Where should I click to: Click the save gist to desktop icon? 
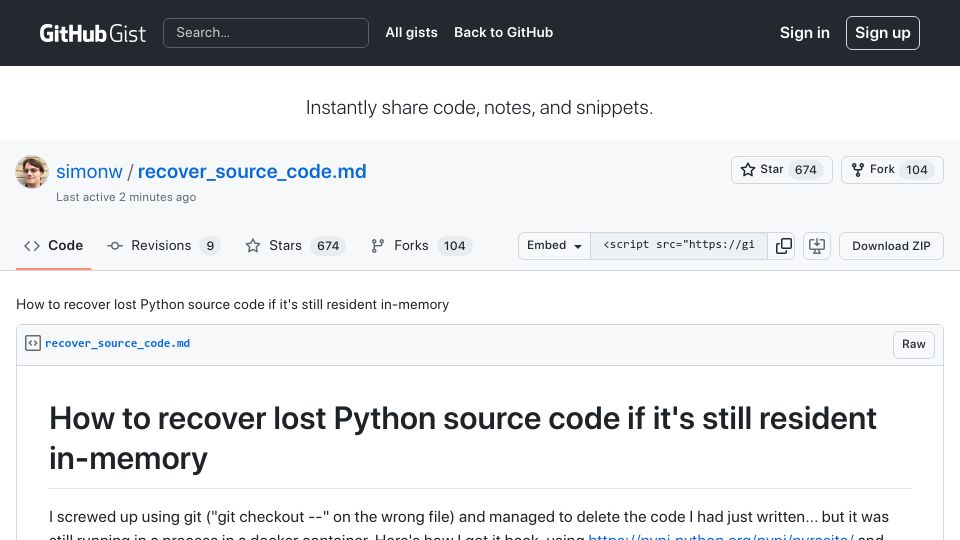click(x=817, y=246)
